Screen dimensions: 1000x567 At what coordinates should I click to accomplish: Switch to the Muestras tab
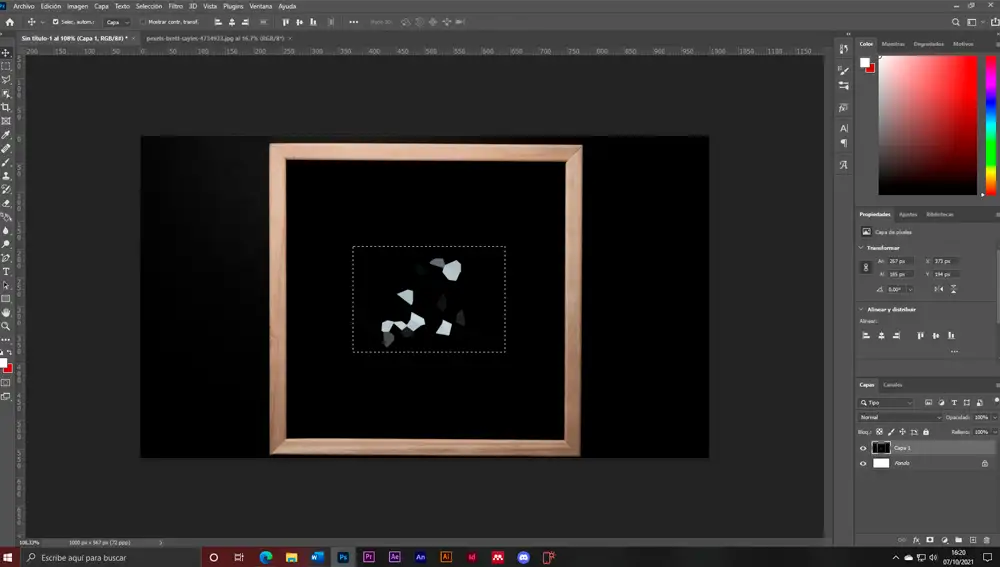[x=893, y=44]
